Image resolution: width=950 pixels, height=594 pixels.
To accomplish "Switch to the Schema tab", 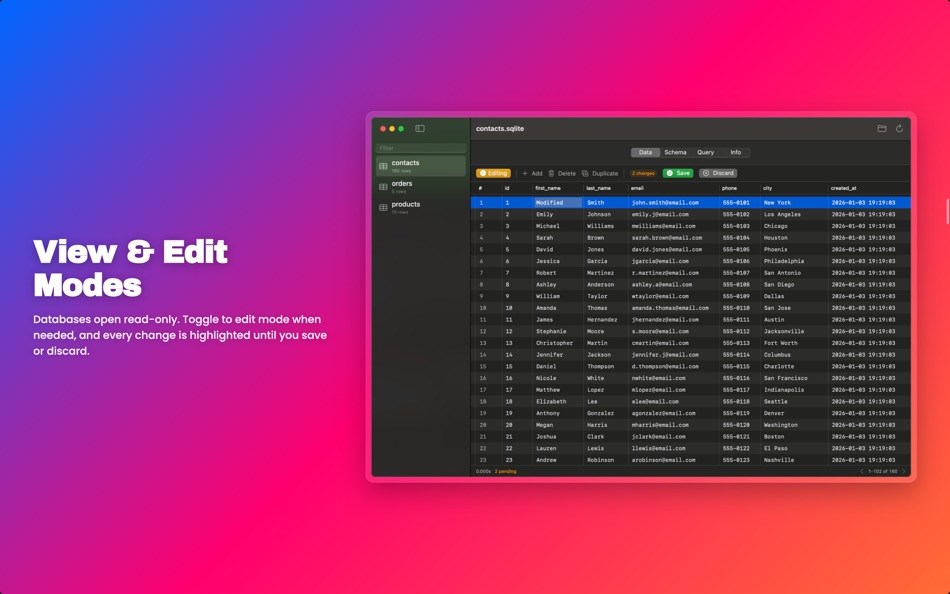I will (x=675, y=152).
